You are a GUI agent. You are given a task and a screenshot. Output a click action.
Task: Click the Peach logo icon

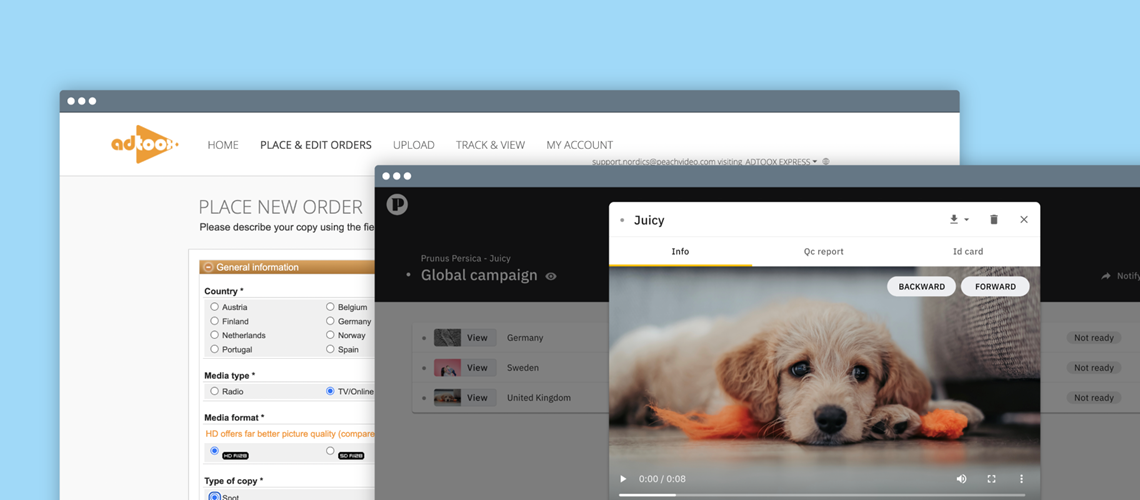397,205
